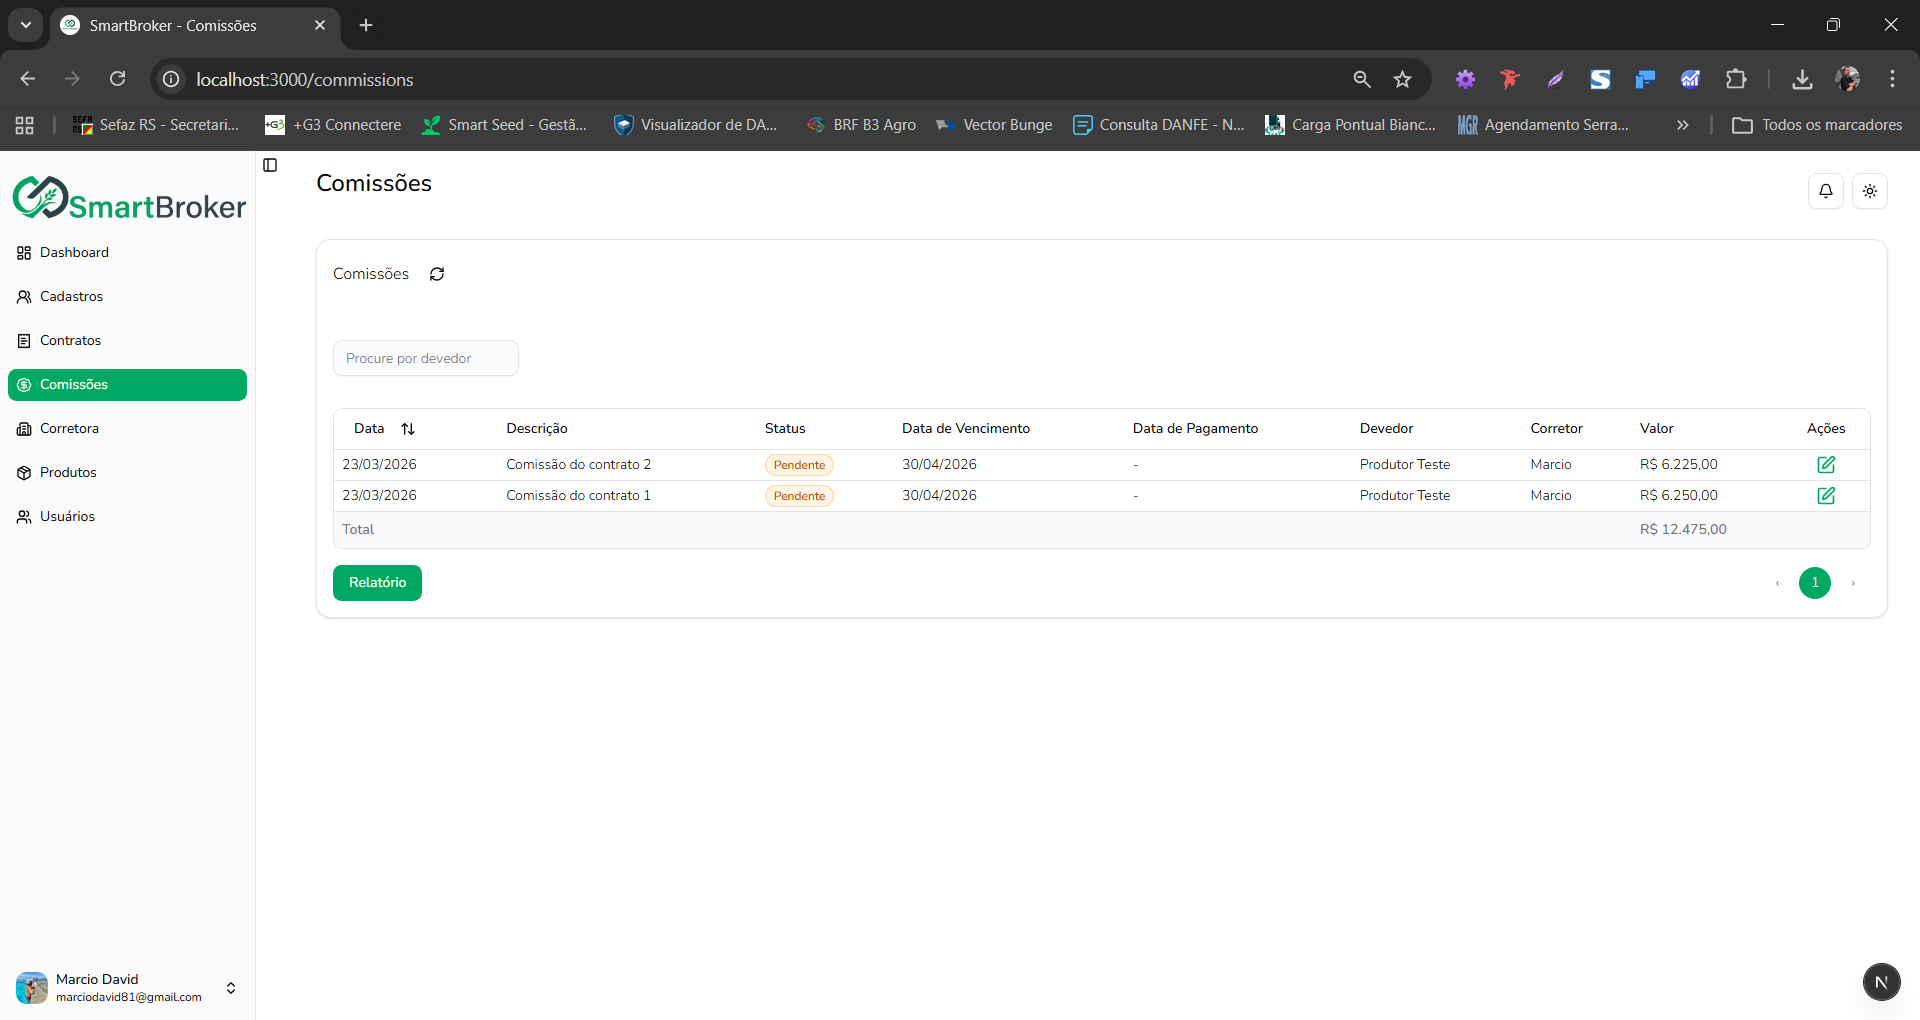Expand the Marcio David user menu
Viewport: 1920px width, 1020px height.
point(231,988)
